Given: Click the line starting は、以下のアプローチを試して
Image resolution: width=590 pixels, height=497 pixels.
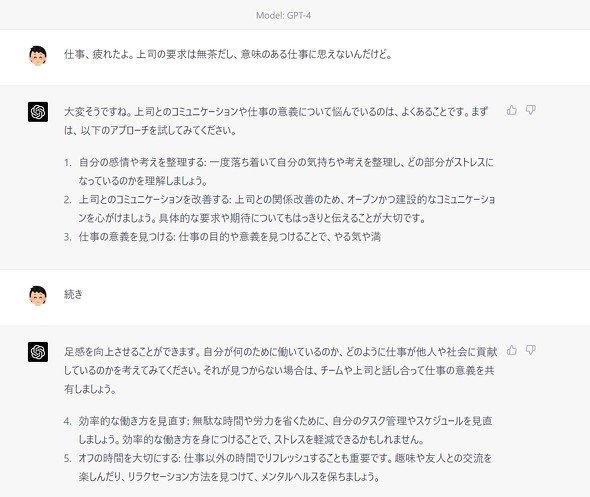Looking at the screenshot, I should pyautogui.click(x=150, y=131).
